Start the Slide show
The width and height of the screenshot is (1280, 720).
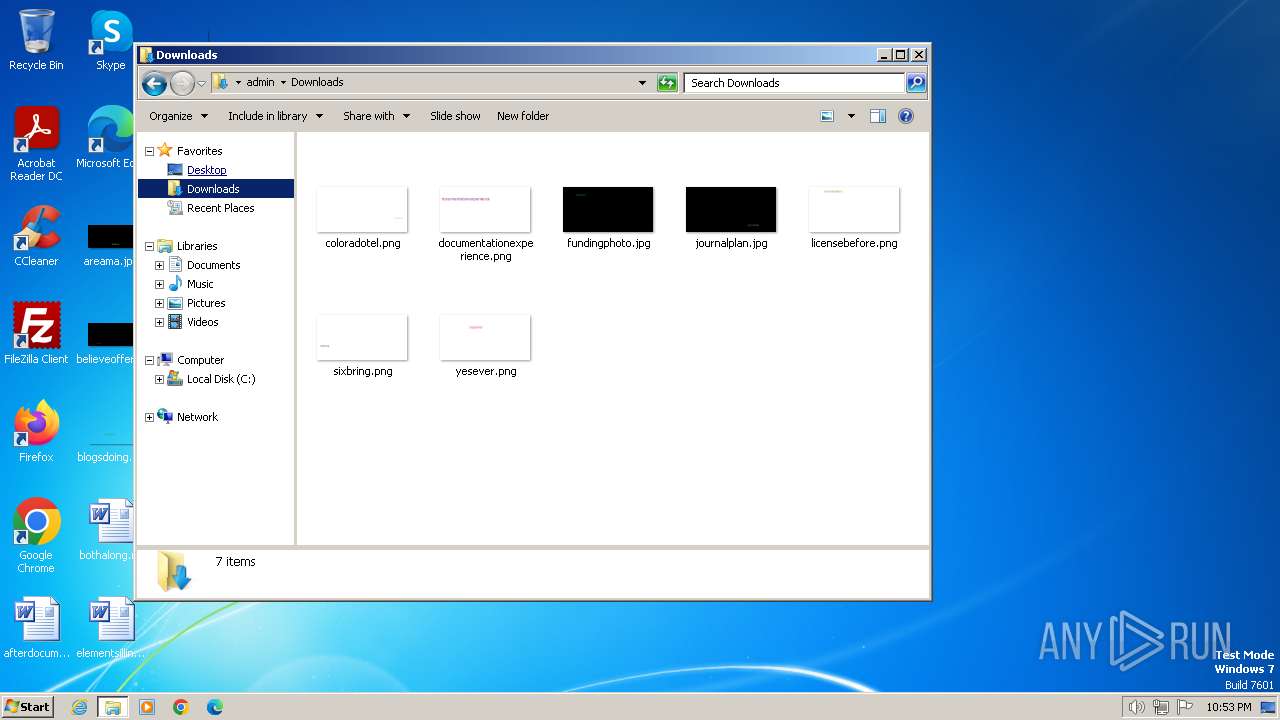click(x=455, y=116)
